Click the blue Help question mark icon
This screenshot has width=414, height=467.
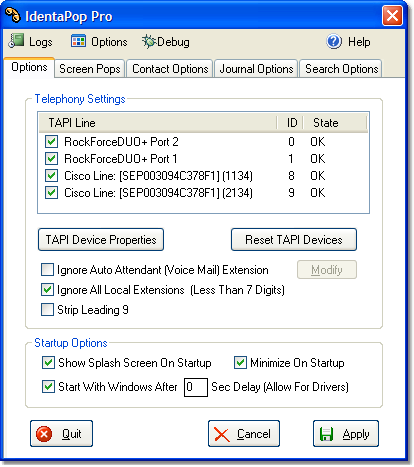[334, 41]
